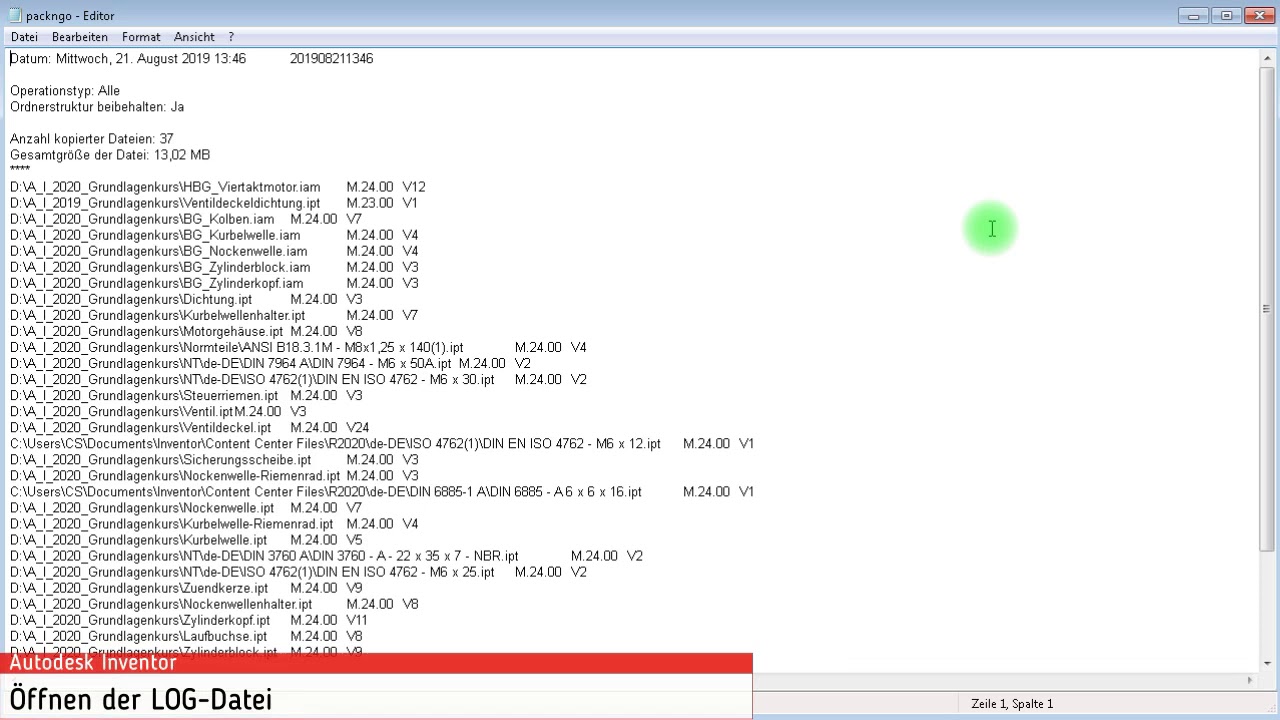Screen dimensions: 1280x720
Task: Click the vertical scrollbar down arrow
Action: click(1267, 663)
